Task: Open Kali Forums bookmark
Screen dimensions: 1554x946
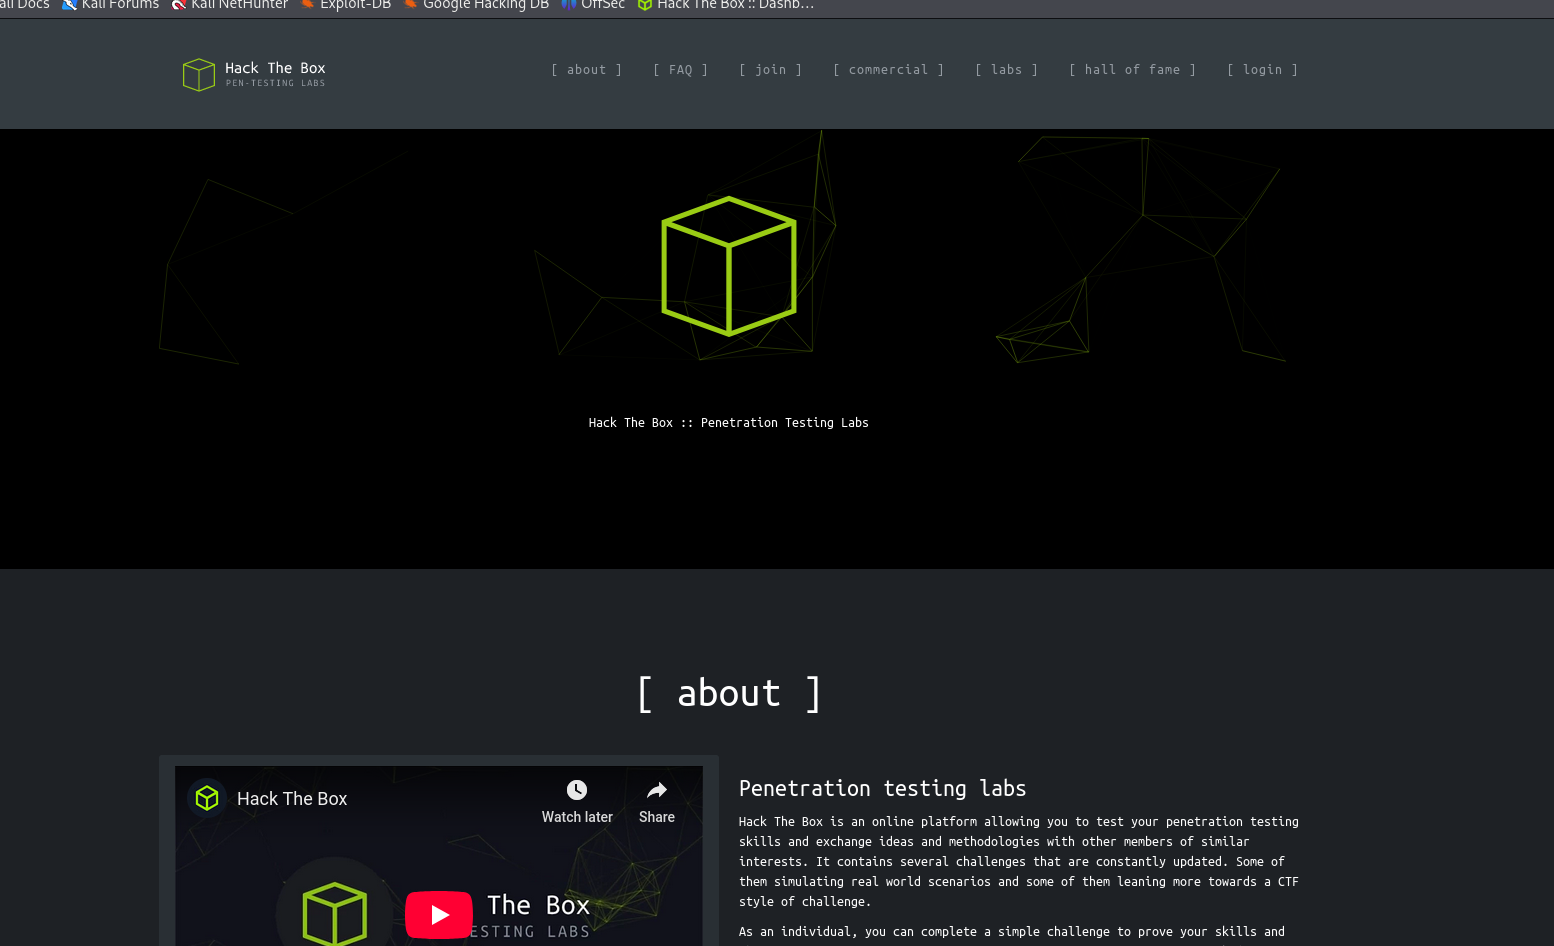Action: (x=110, y=5)
